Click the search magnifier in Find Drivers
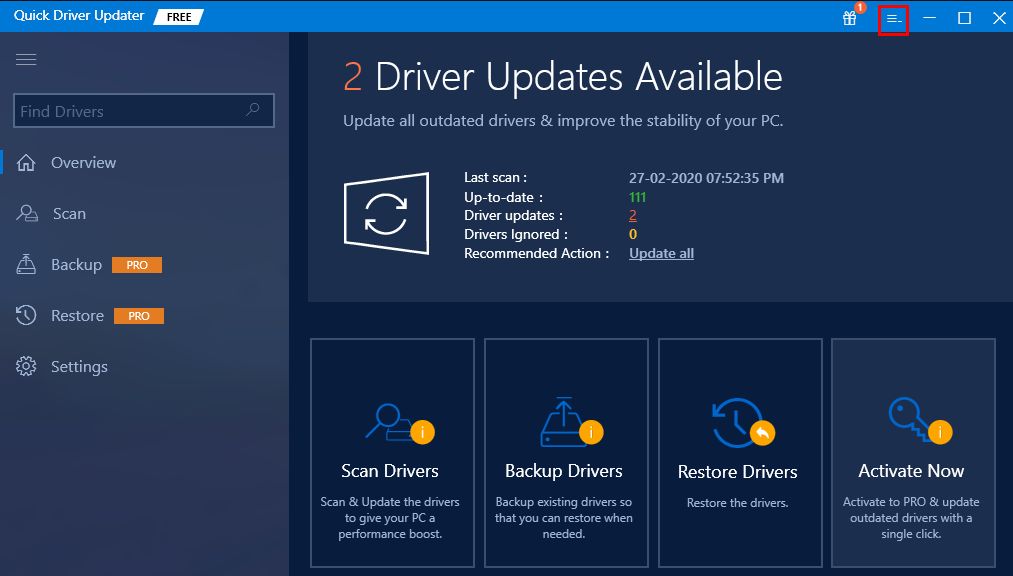Screen dimensions: 1013x576 (253, 110)
